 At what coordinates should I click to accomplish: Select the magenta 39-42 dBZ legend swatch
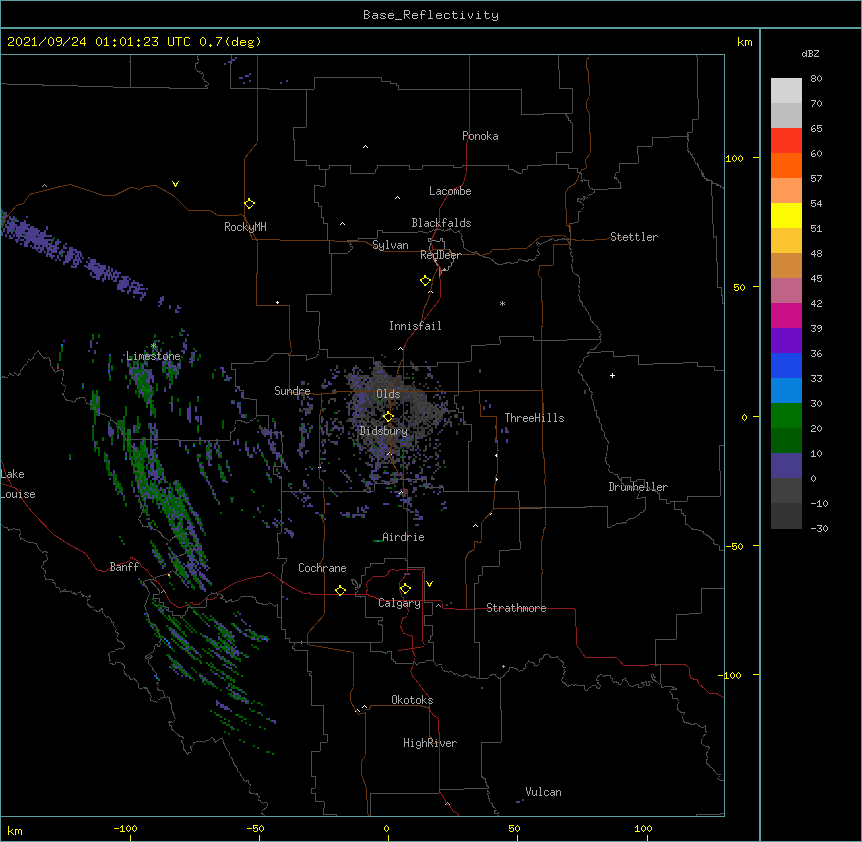coord(786,316)
